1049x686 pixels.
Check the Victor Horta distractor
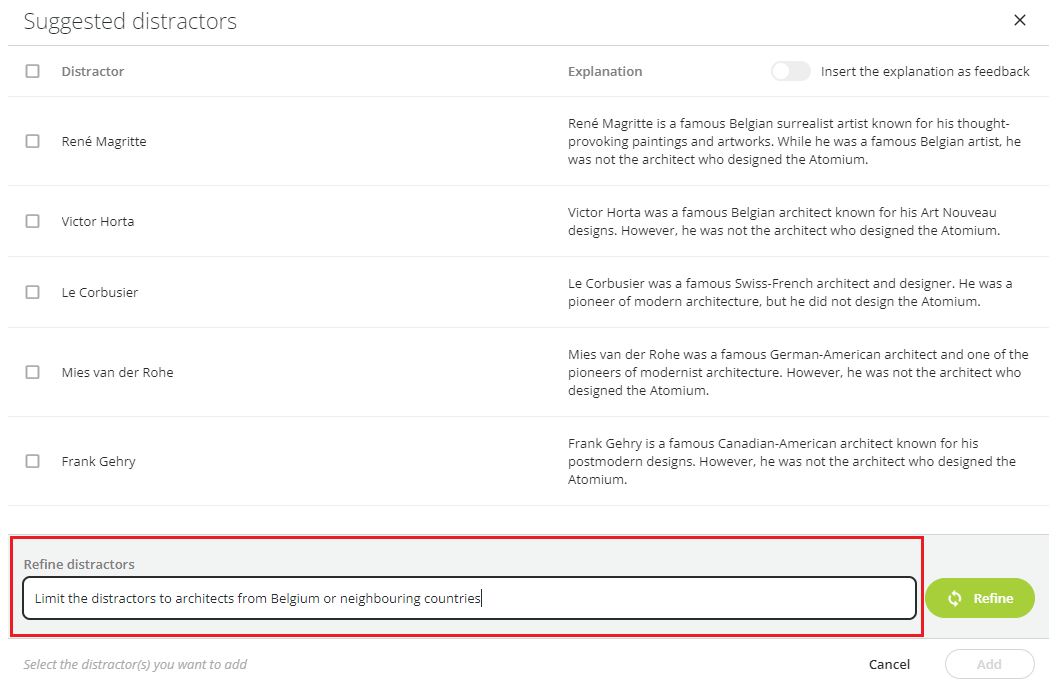click(33, 221)
